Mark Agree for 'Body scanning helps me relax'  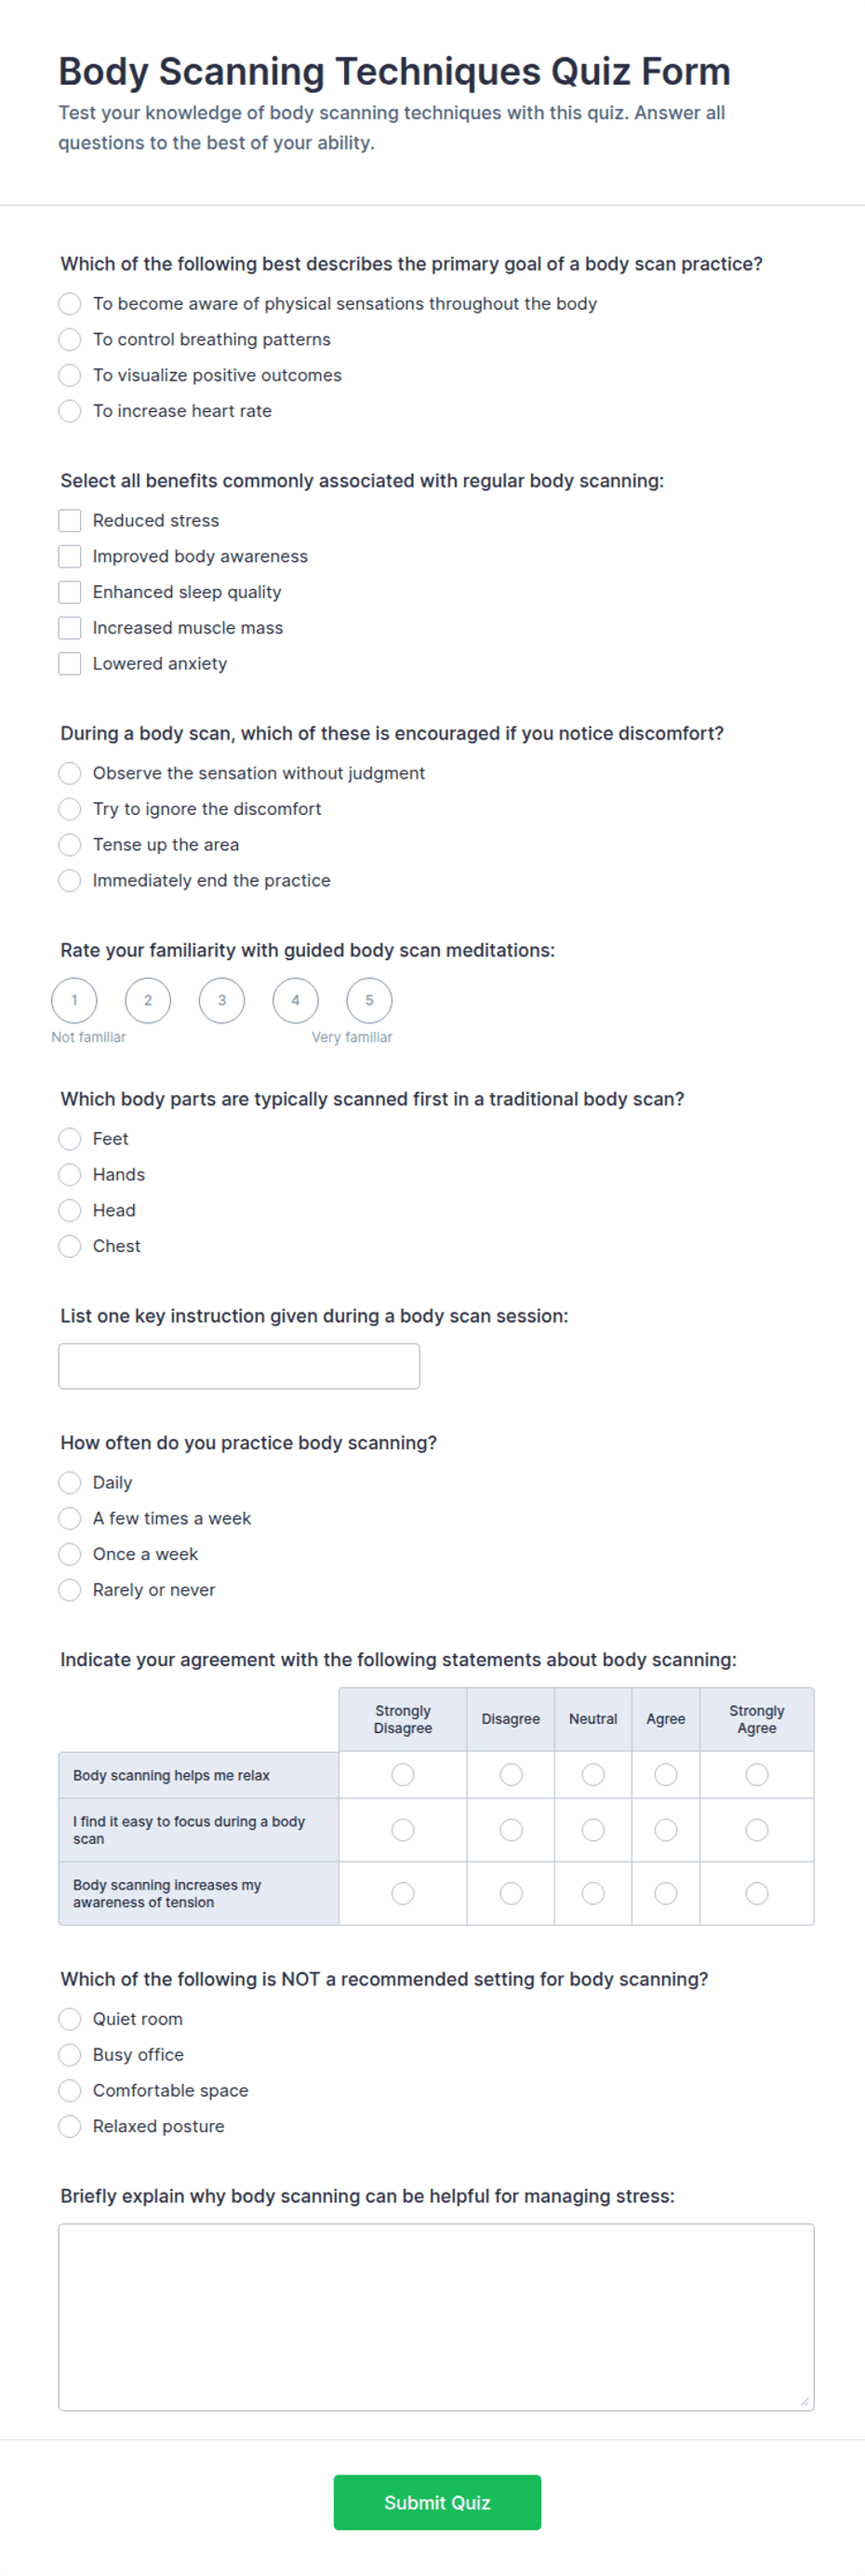point(666,1774)
